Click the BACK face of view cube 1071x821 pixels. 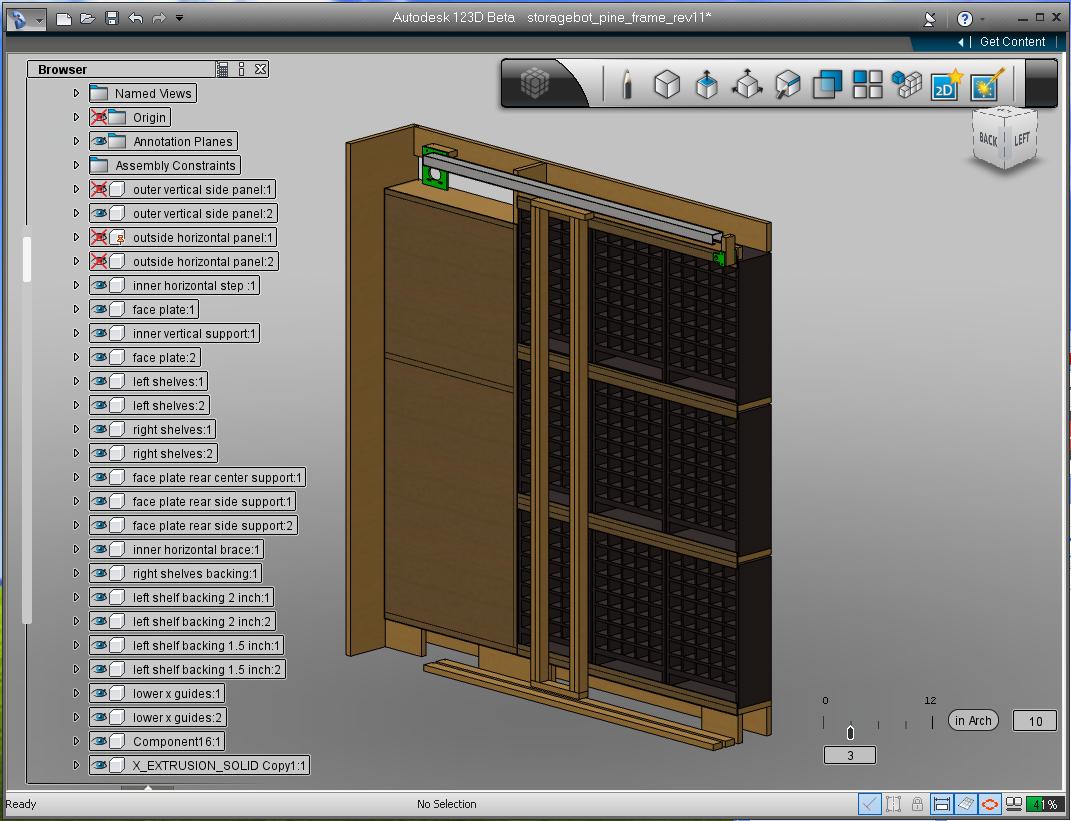click(x=988, y=139)
